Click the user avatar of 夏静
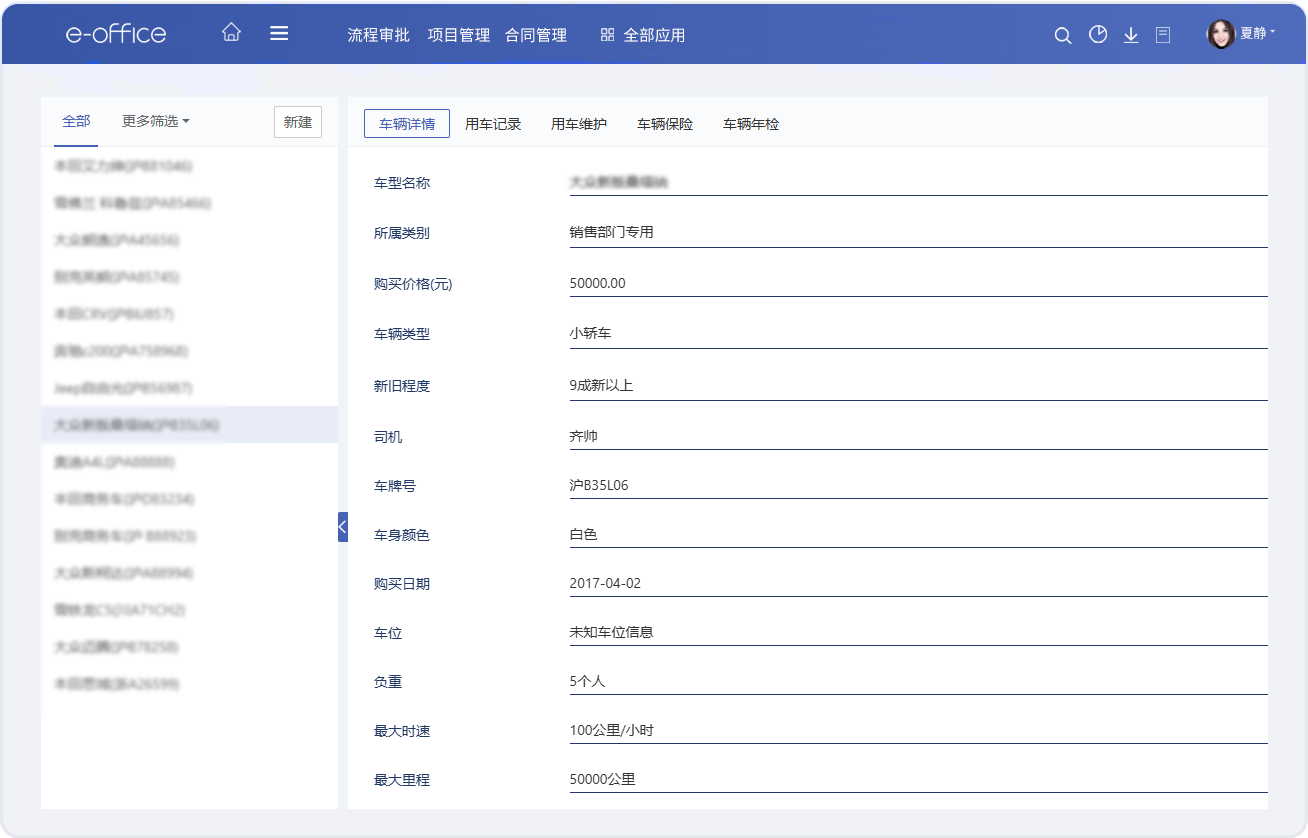Screen dimensions: 1308x838 (x=1221, y=34)
